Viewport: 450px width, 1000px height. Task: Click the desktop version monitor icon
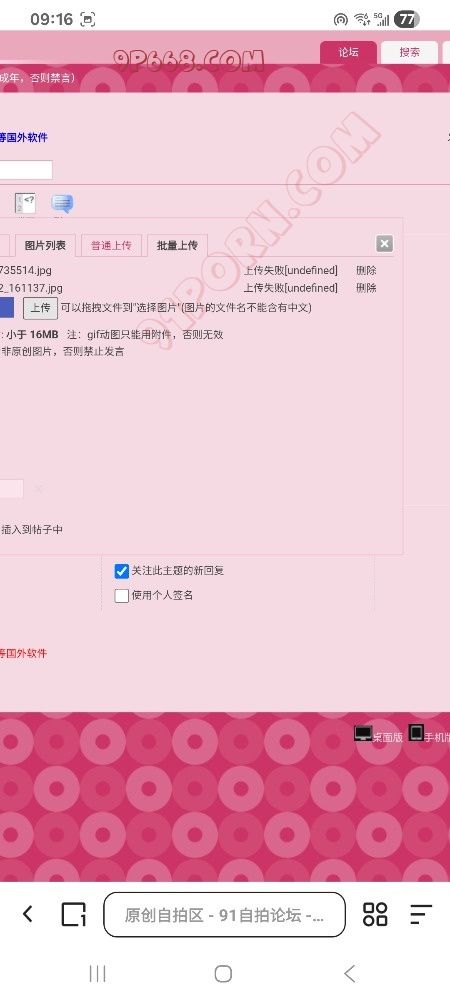point(363,733)
